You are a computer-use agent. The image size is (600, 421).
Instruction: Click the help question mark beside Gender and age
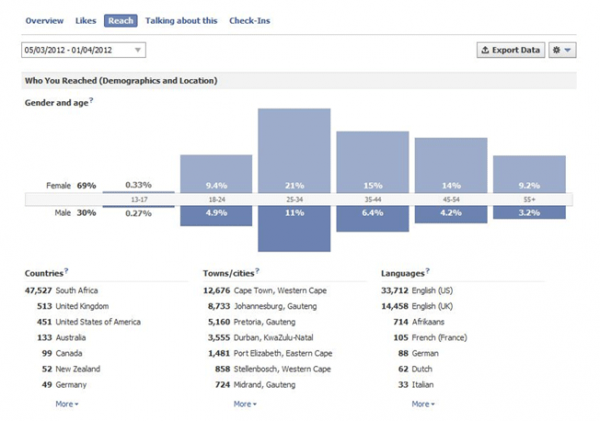pyautogui.click(x=91, y=100)
